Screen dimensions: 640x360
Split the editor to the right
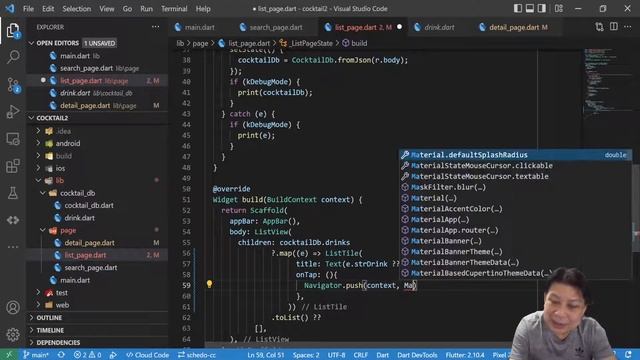(x=613, y=27)
